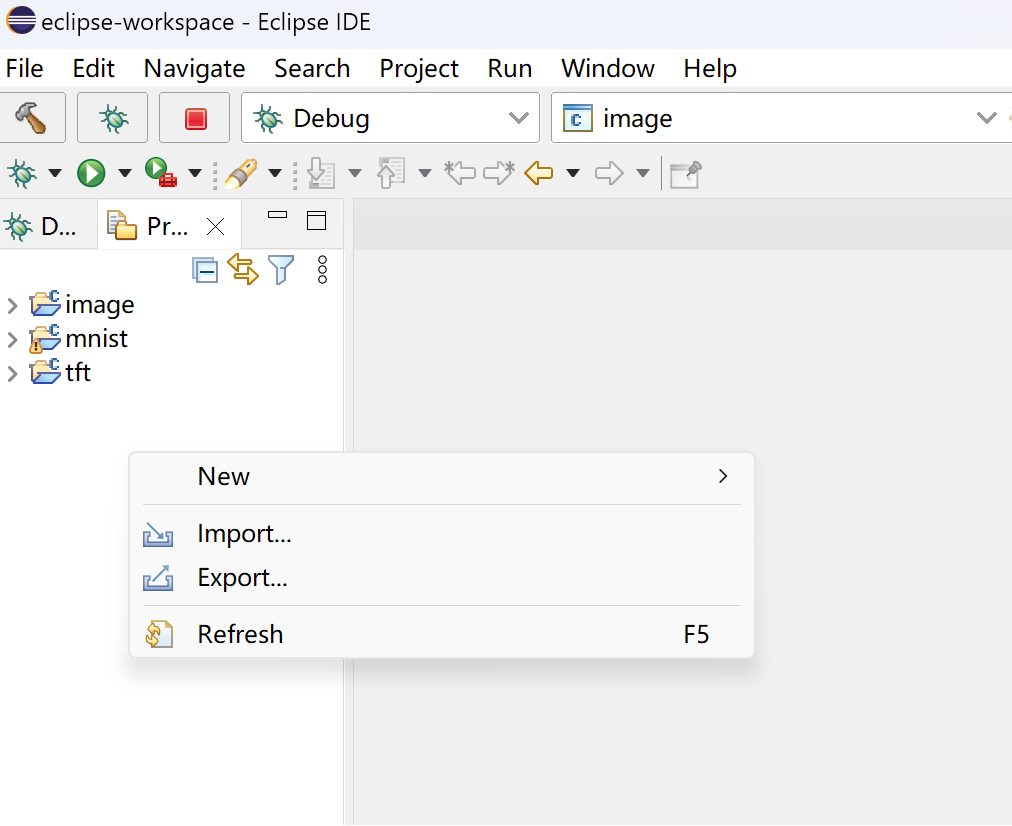Open the New submenu in context menu
Image resolution: width=1012 pixels, height=826 pixels.
coord(441,476)
